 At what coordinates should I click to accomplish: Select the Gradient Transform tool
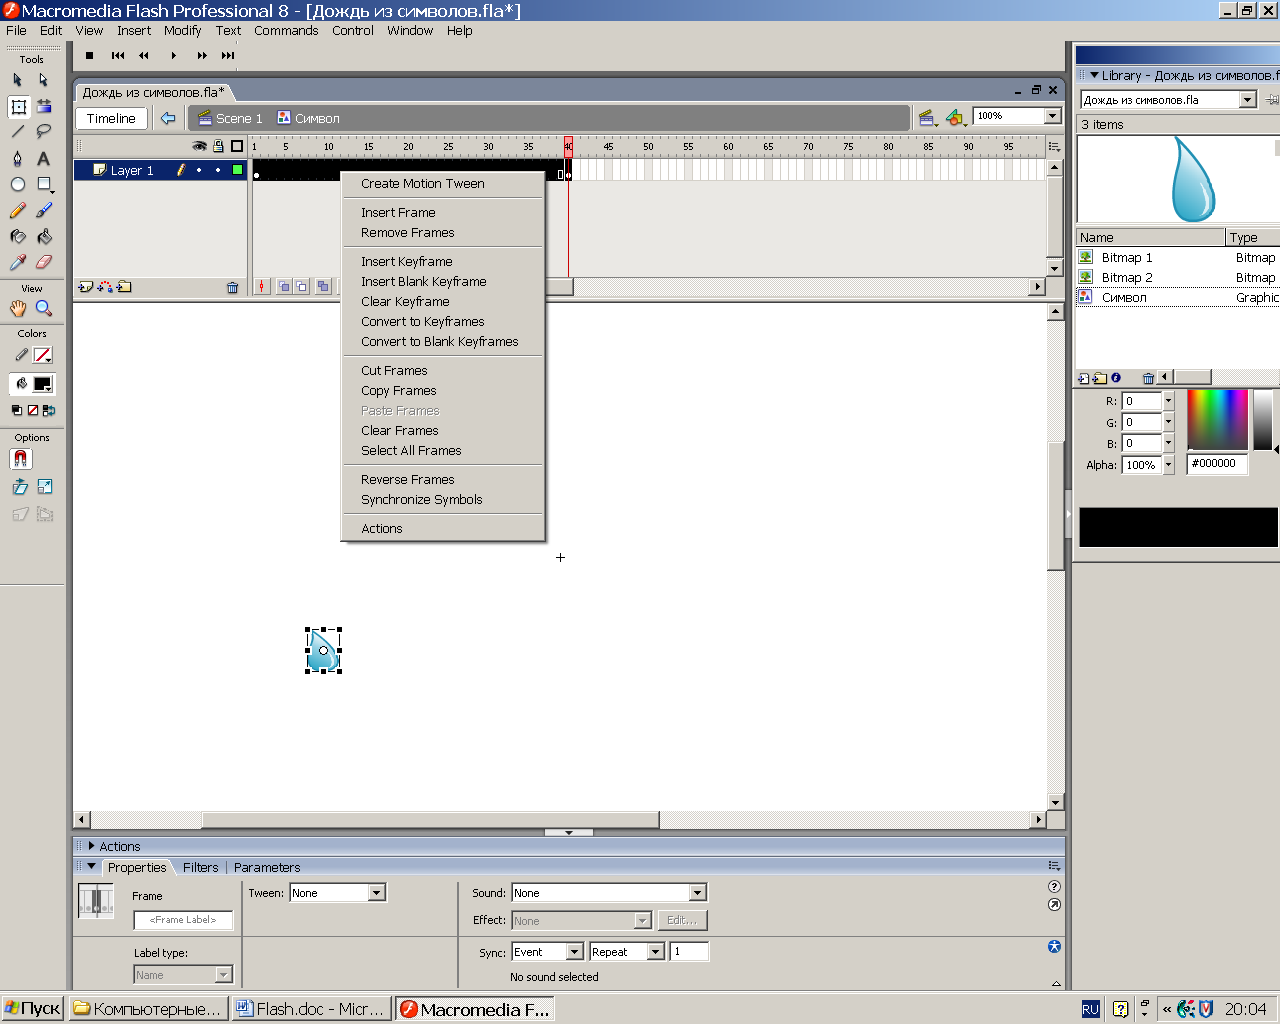[44, 106]
